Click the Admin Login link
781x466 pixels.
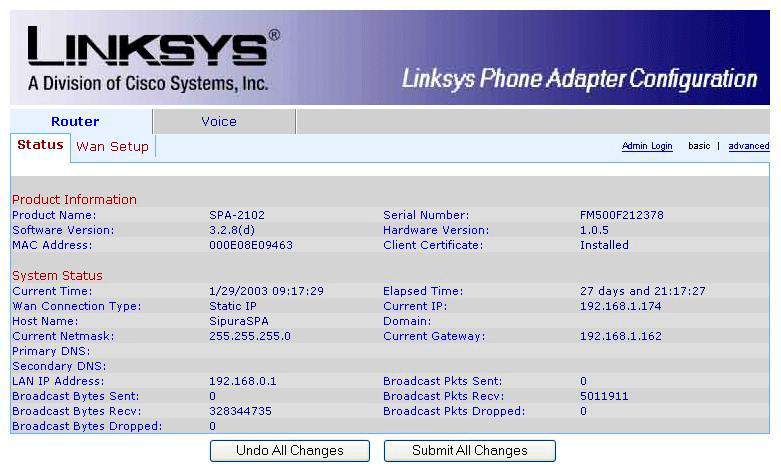(x=647, y=146)
